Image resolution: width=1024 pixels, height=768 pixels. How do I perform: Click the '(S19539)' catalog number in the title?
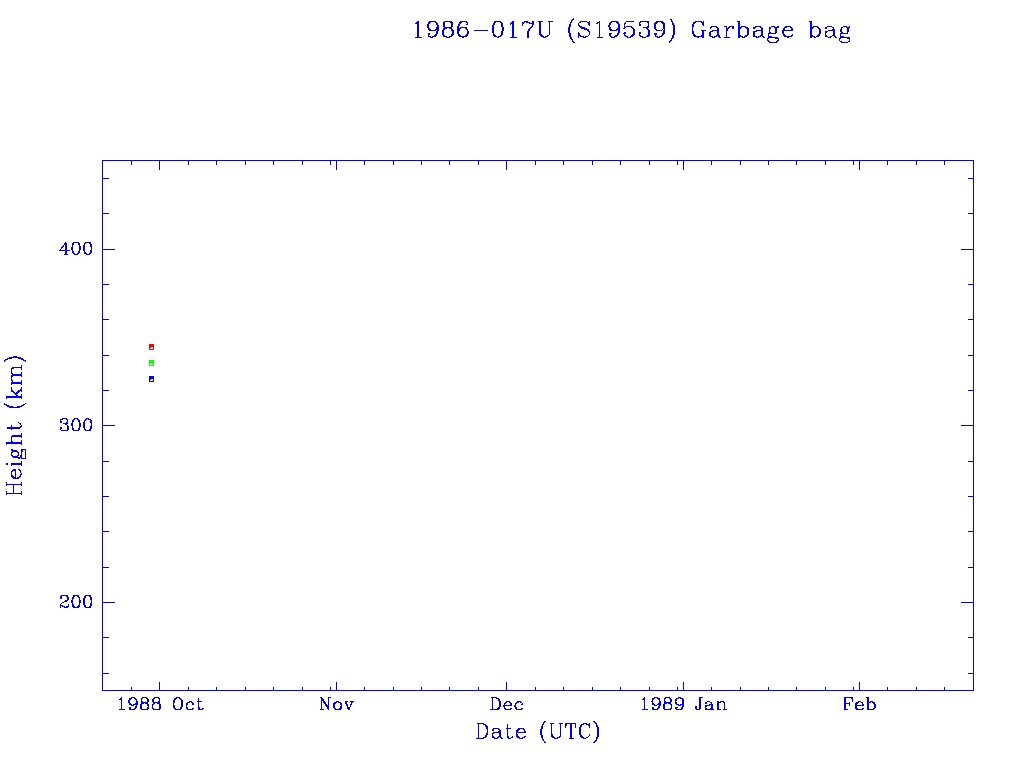click(622, 30)
